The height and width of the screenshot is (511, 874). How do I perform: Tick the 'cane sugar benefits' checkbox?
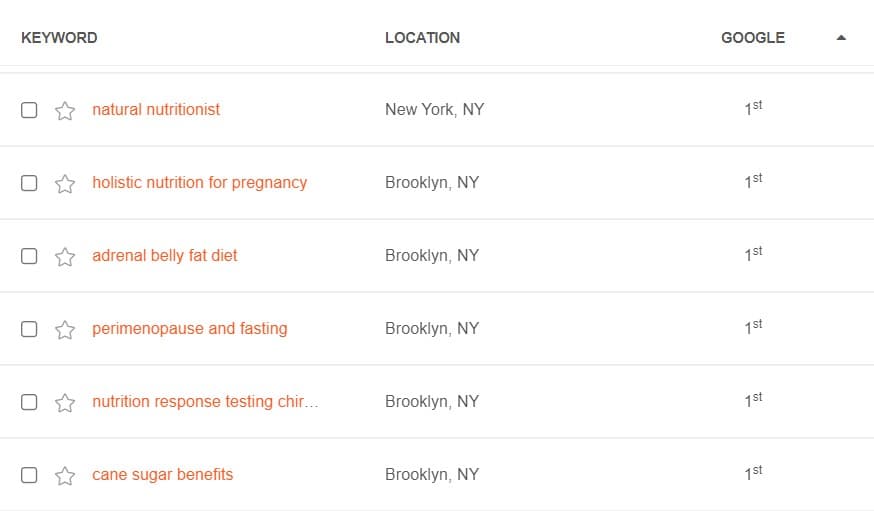click(x=29, y=475)
